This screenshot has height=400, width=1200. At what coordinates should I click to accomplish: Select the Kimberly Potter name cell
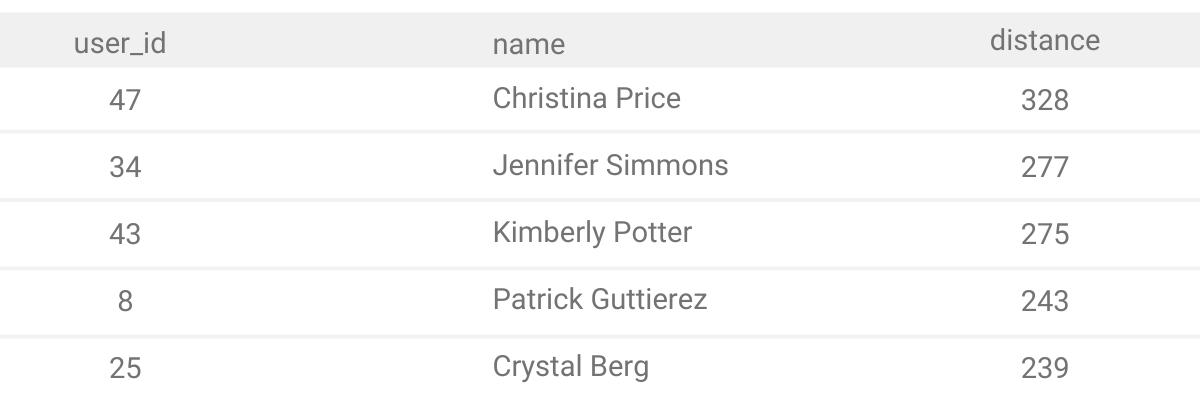click(593, 233)
